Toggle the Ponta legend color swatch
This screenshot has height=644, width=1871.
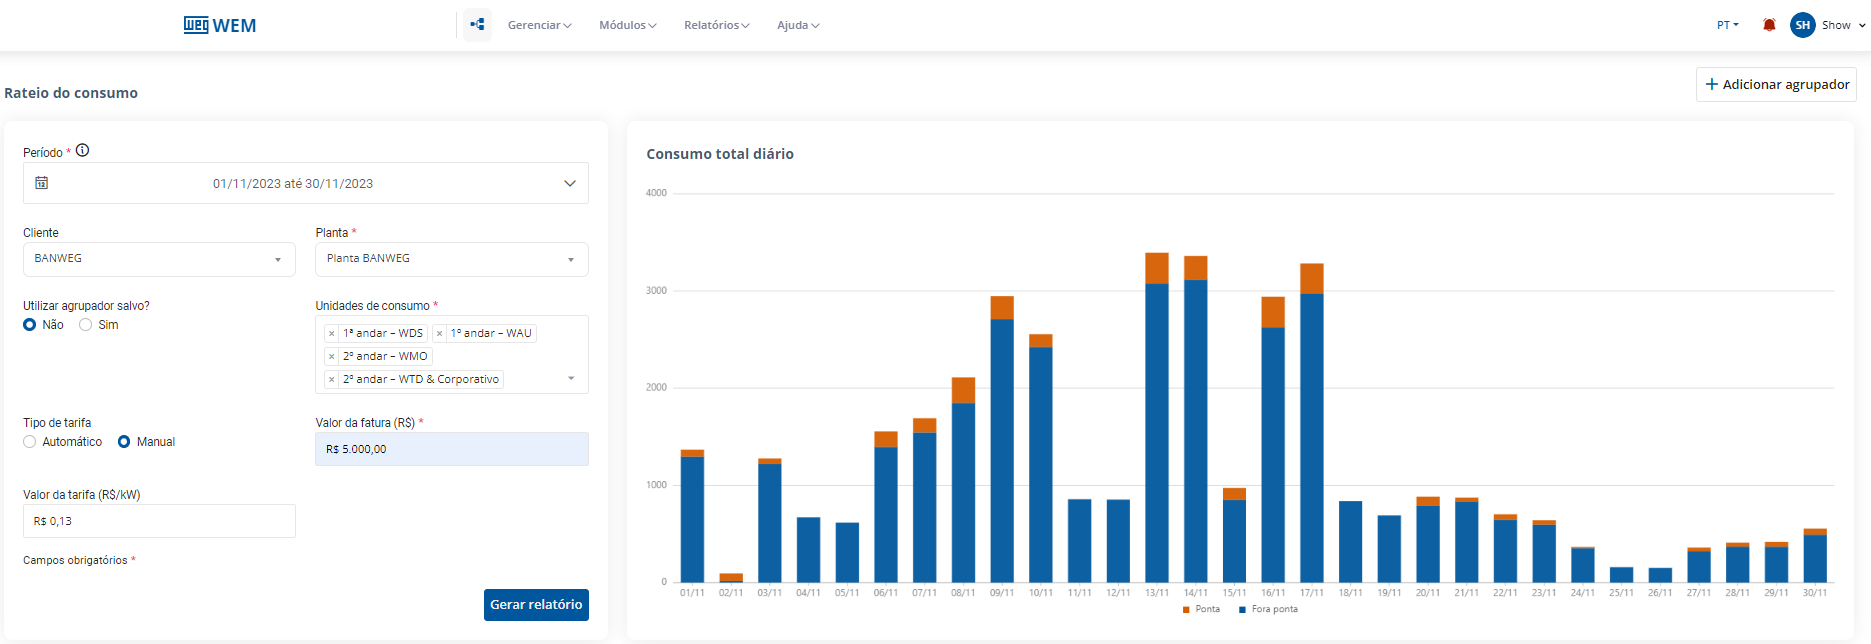1186,609
